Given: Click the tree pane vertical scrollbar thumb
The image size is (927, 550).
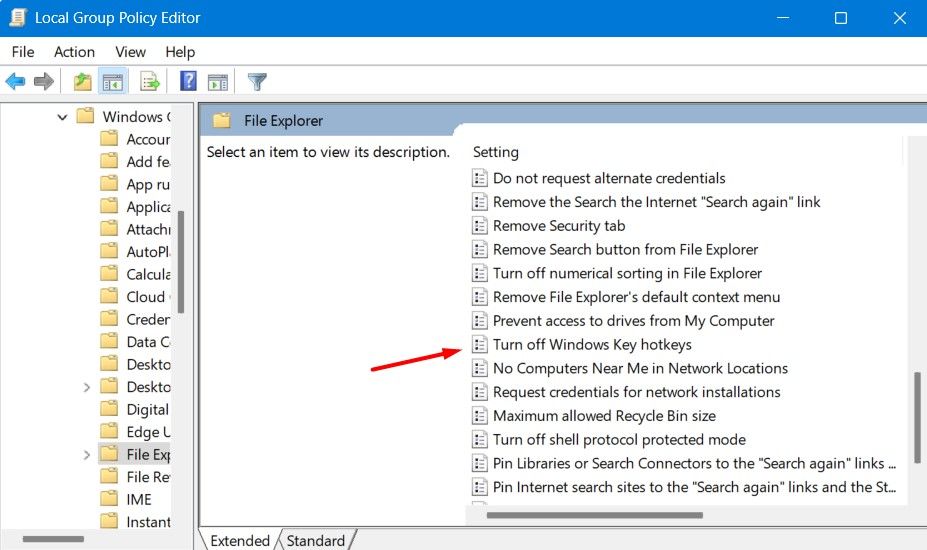Looking at the screenshot, I should pyautogui.click(x=181, y=261).
